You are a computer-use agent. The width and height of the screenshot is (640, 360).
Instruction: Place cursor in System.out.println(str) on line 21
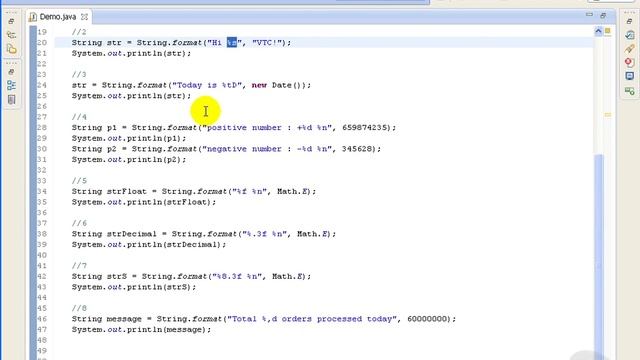[131, 53]
